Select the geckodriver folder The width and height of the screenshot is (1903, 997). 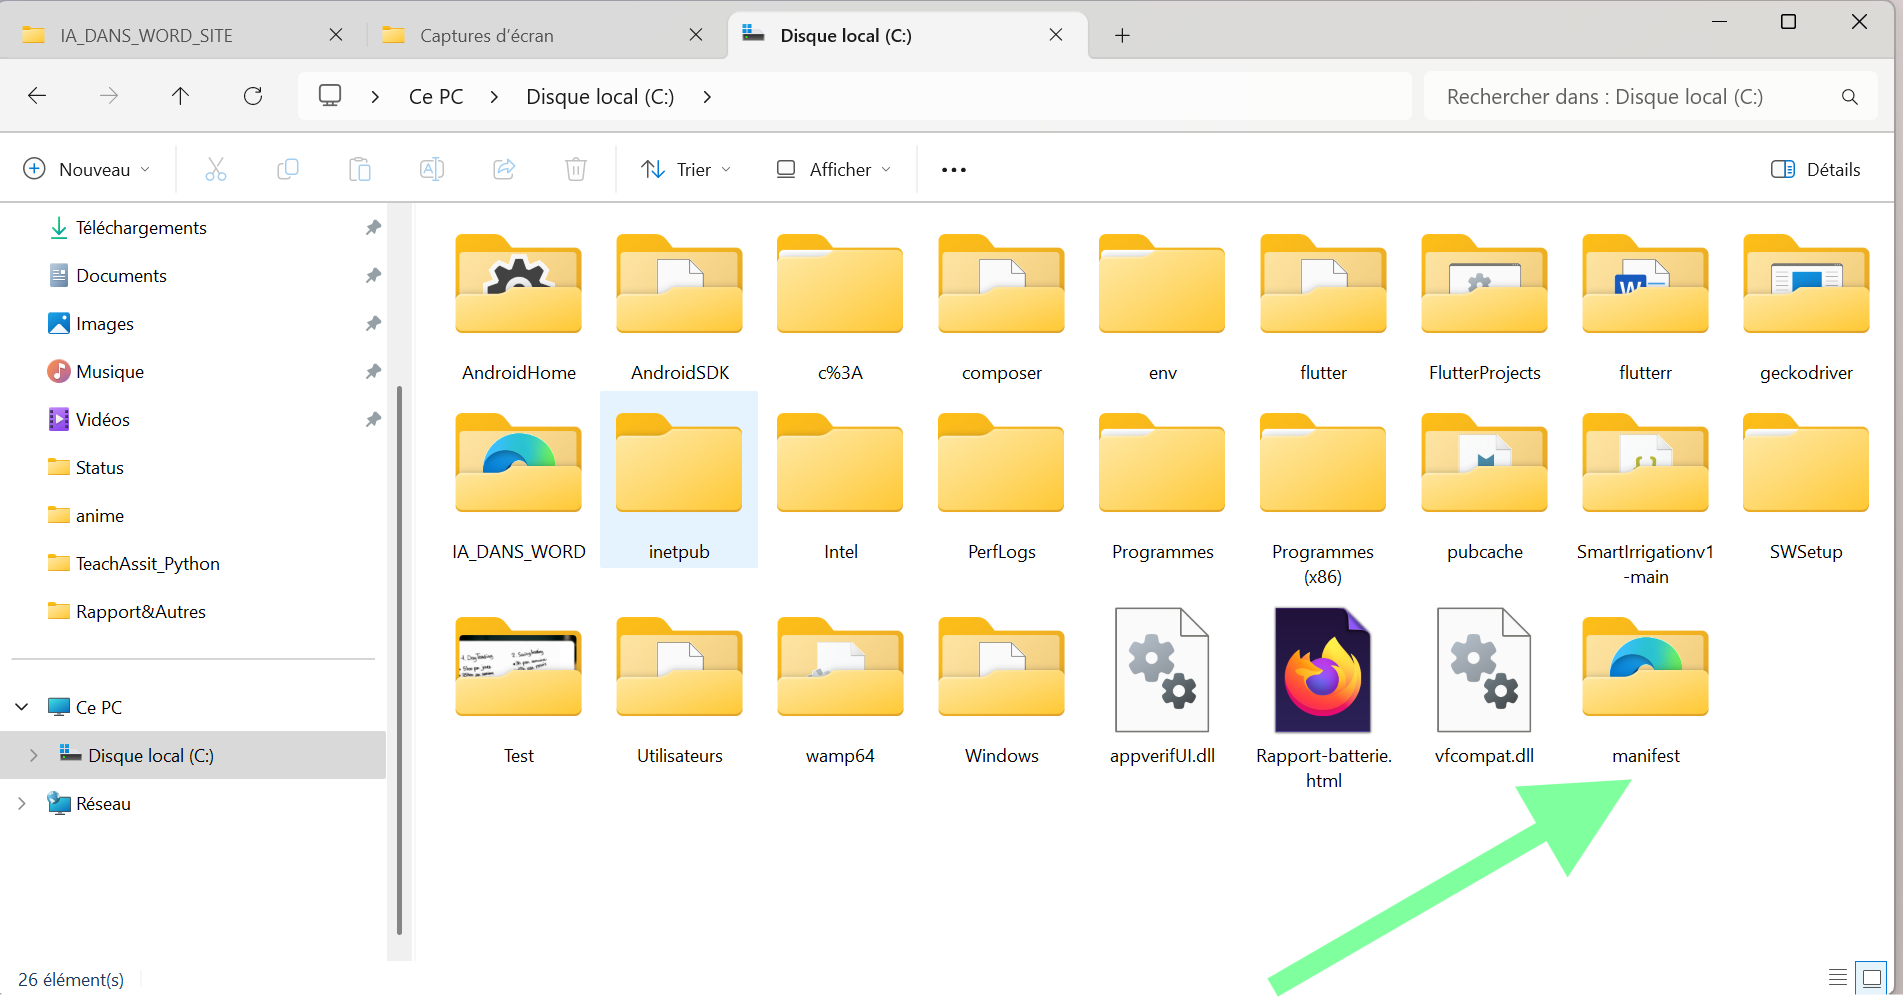[x=1806, y=308]
